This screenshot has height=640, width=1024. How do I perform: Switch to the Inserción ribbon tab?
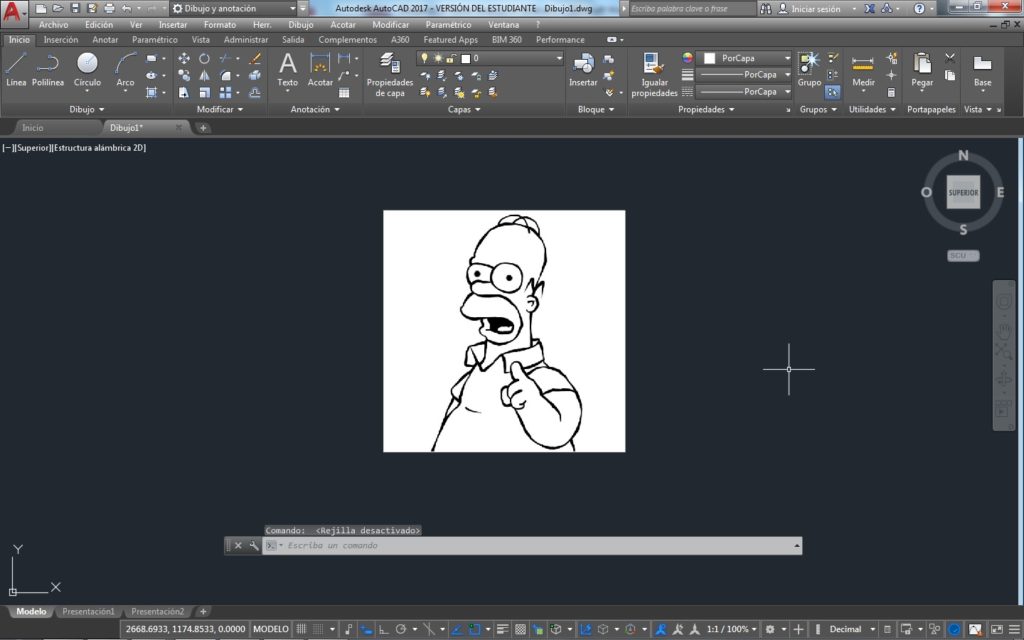click(61, 40)
